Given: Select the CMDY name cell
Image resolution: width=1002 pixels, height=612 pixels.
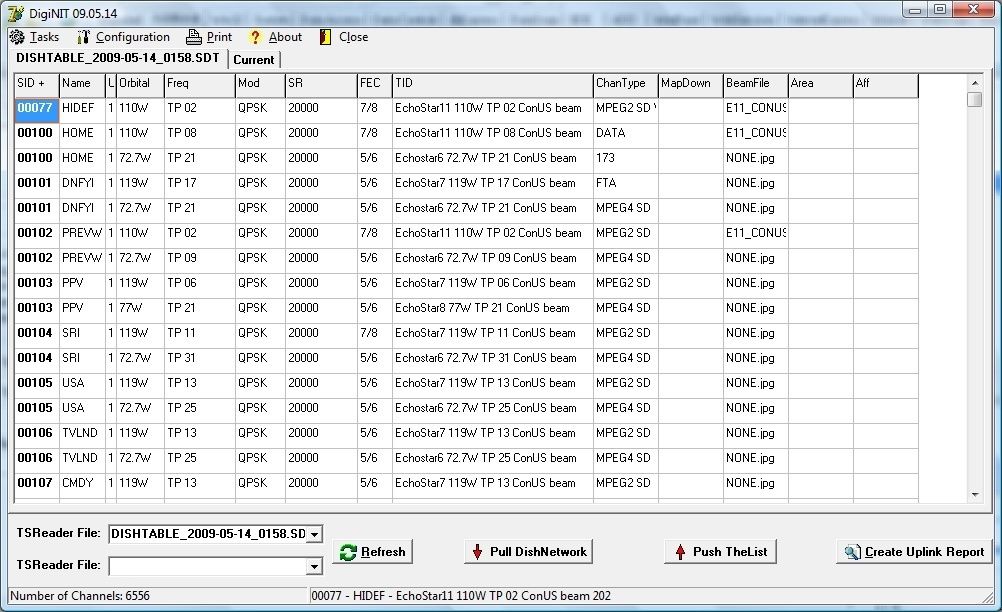Looking at the screenshot, I should pos(82,484).
